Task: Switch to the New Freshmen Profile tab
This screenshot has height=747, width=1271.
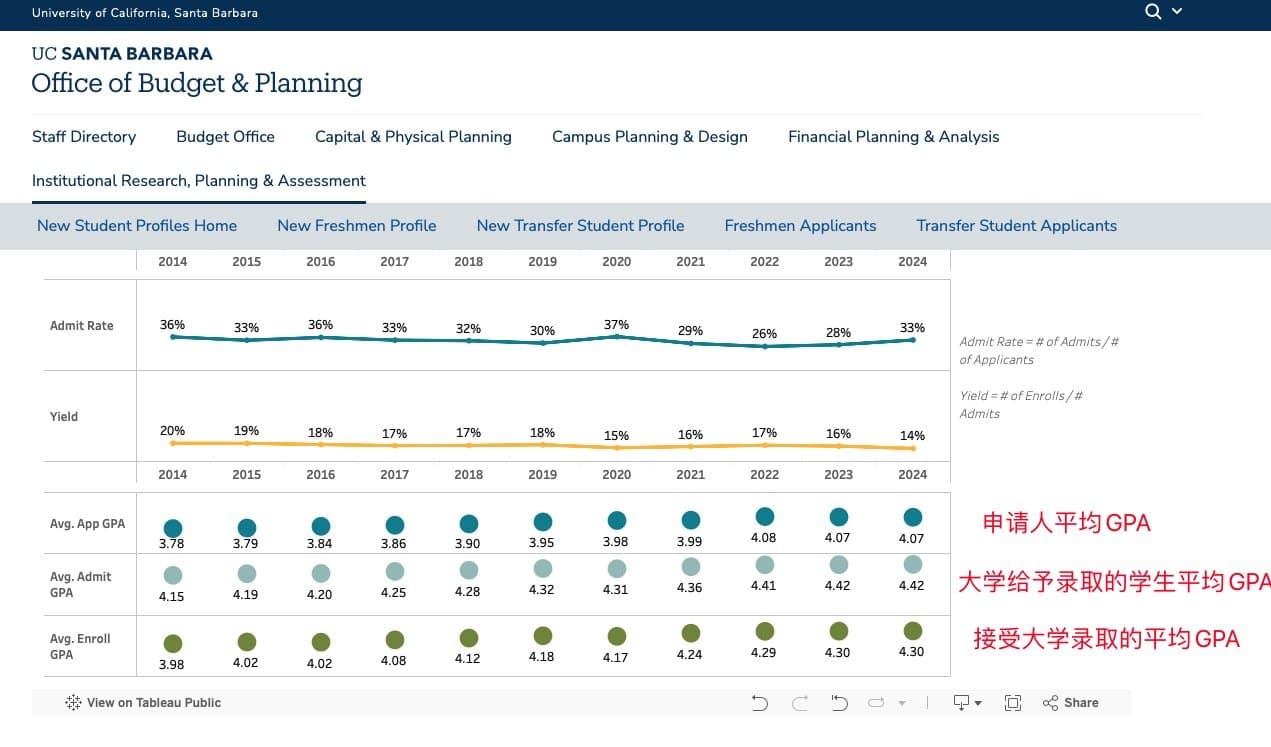Action: pyautogui.click(x=357, y=226)
